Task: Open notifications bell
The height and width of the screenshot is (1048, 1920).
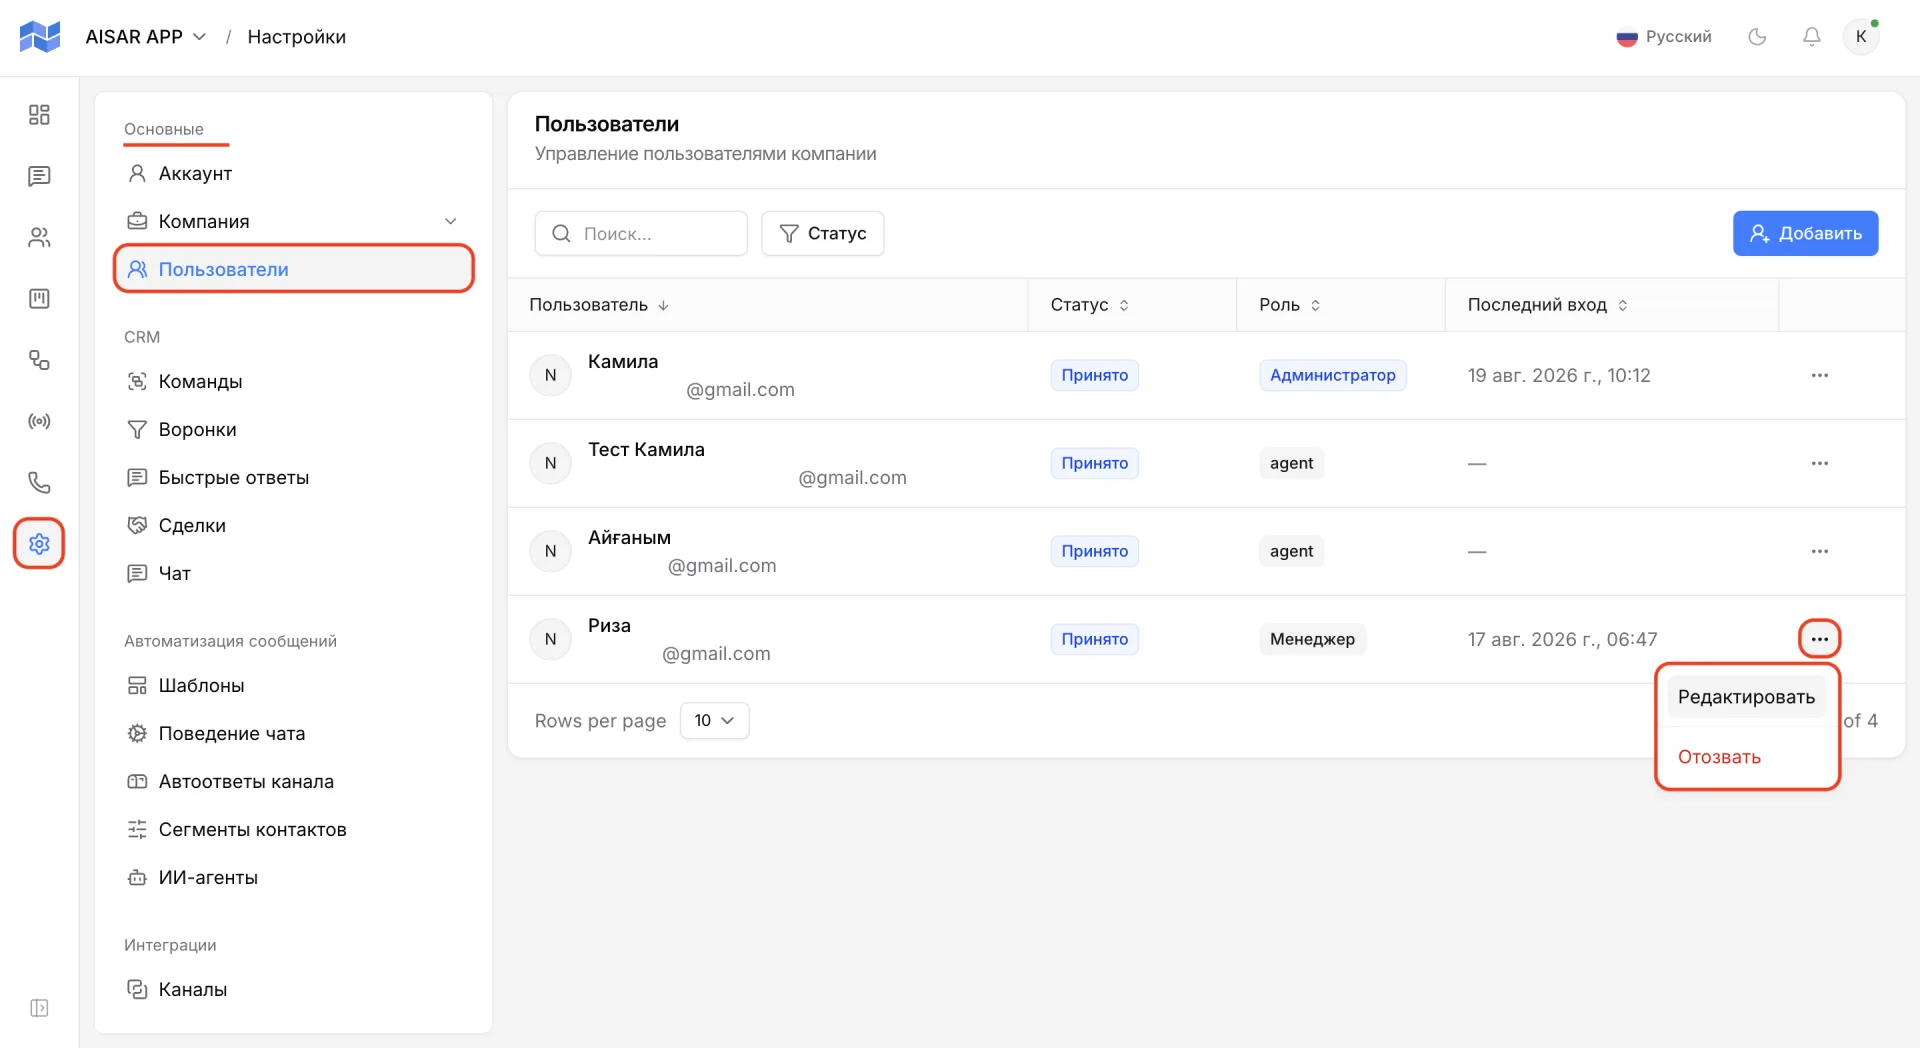Action: click(1811, 37)
